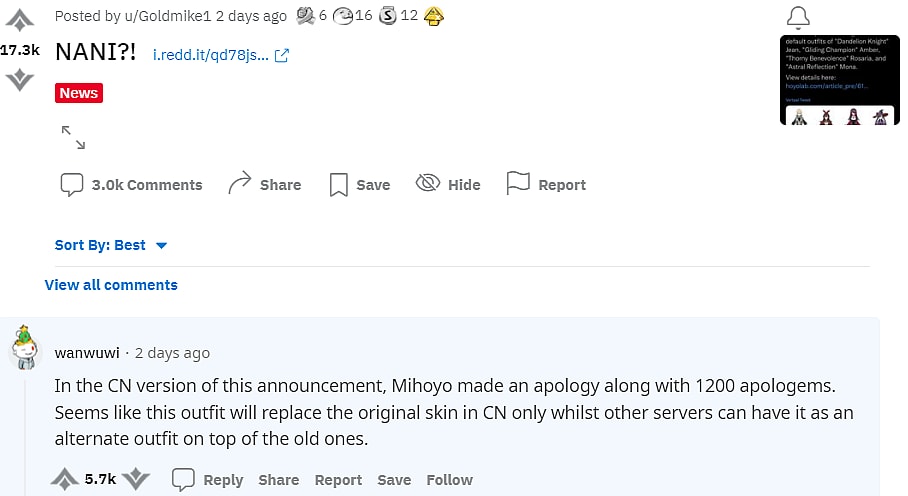Hide this post
The image size is (908, 496).
tap(448, 185)
